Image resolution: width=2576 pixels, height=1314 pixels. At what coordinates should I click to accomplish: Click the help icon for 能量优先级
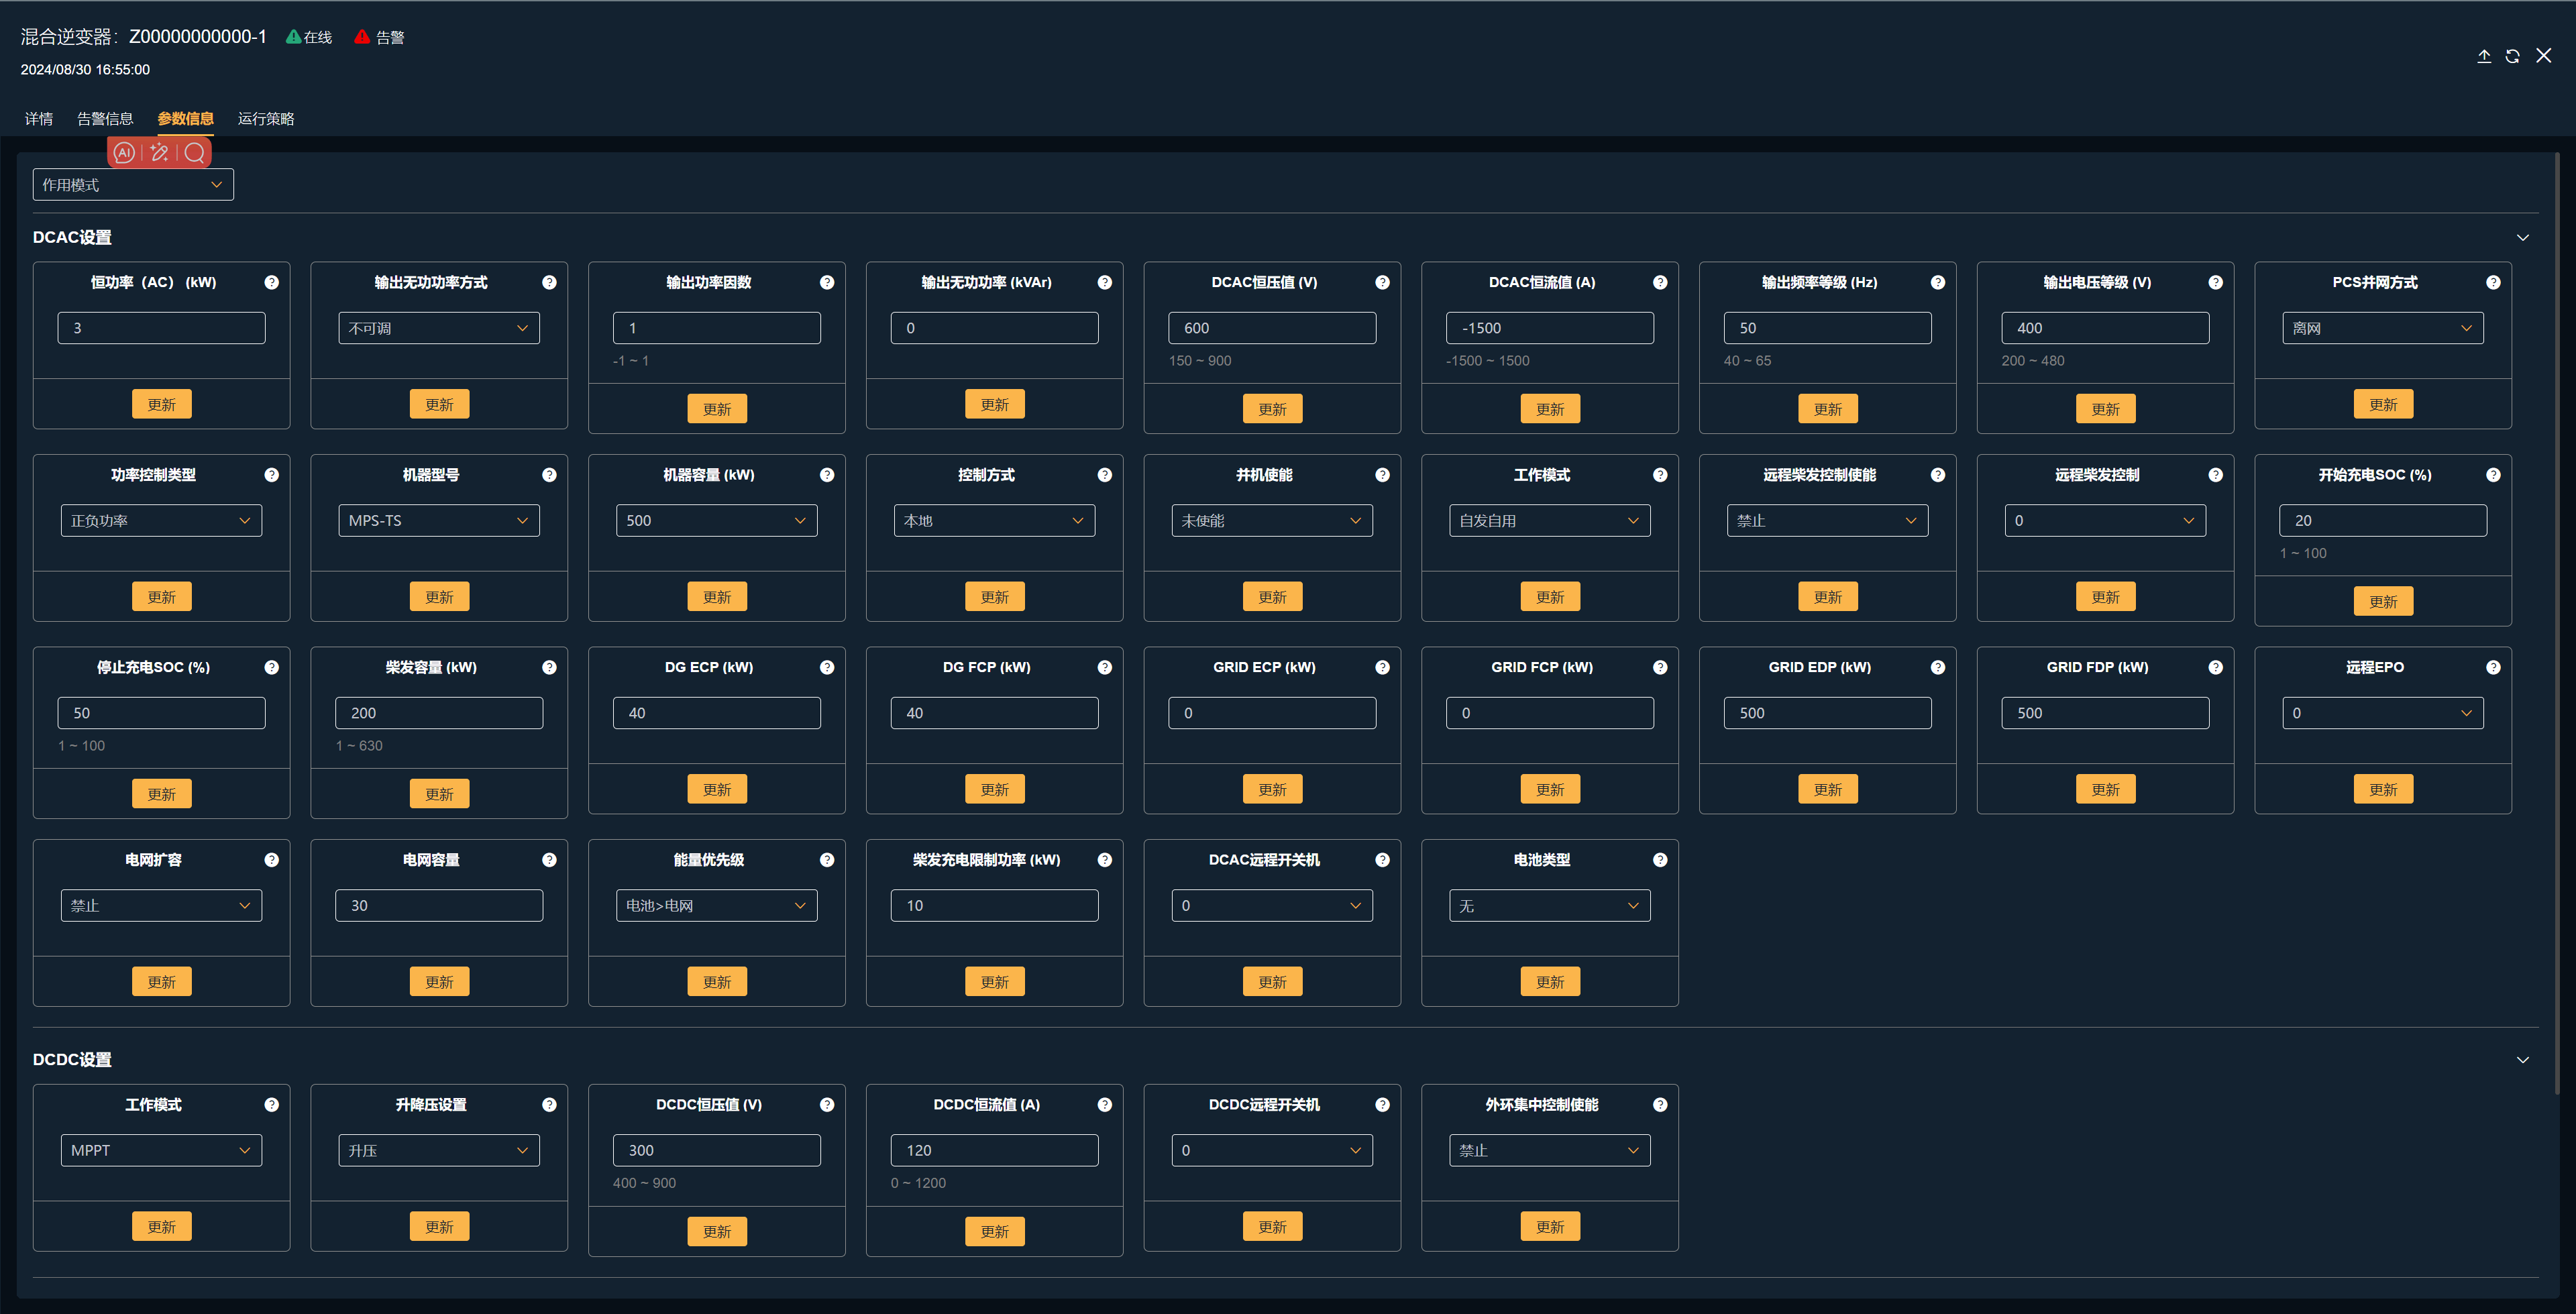(827, 860)
